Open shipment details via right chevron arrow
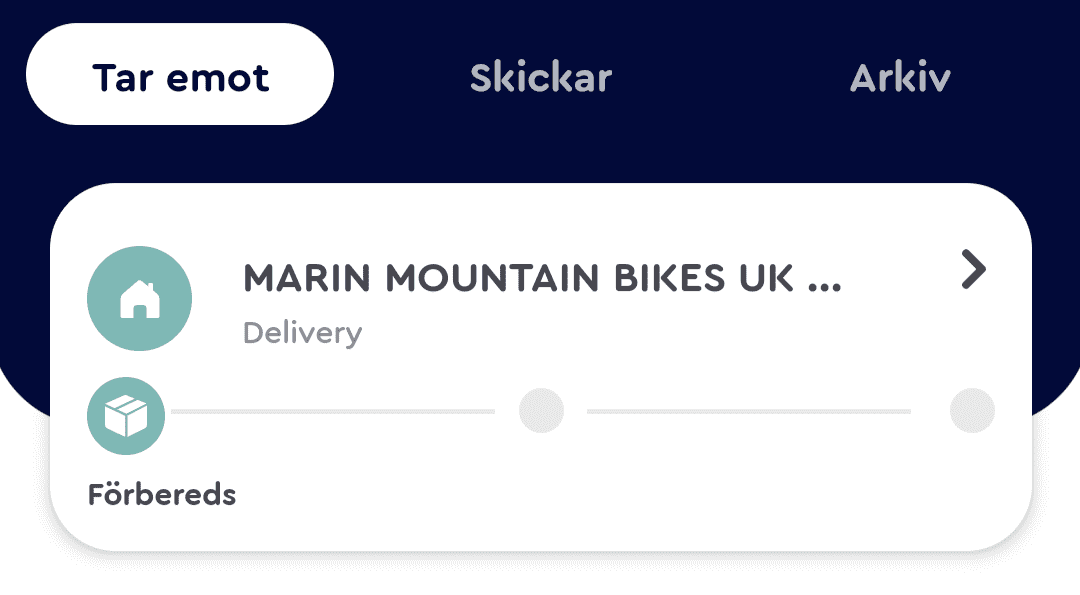 coord(973,269)
